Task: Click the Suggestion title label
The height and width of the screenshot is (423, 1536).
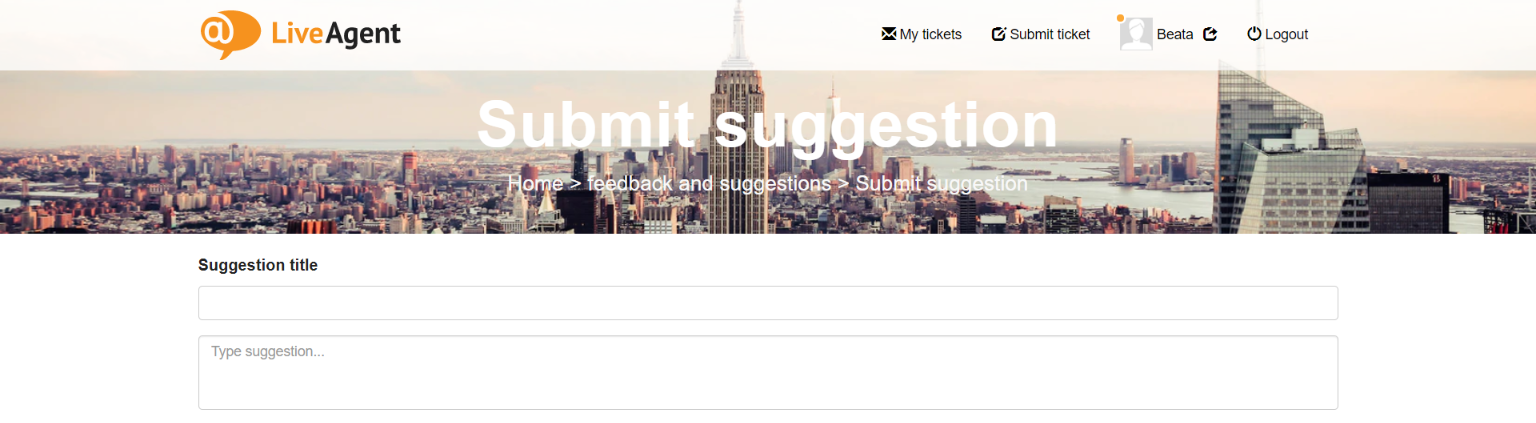Action: pos(258,265)
